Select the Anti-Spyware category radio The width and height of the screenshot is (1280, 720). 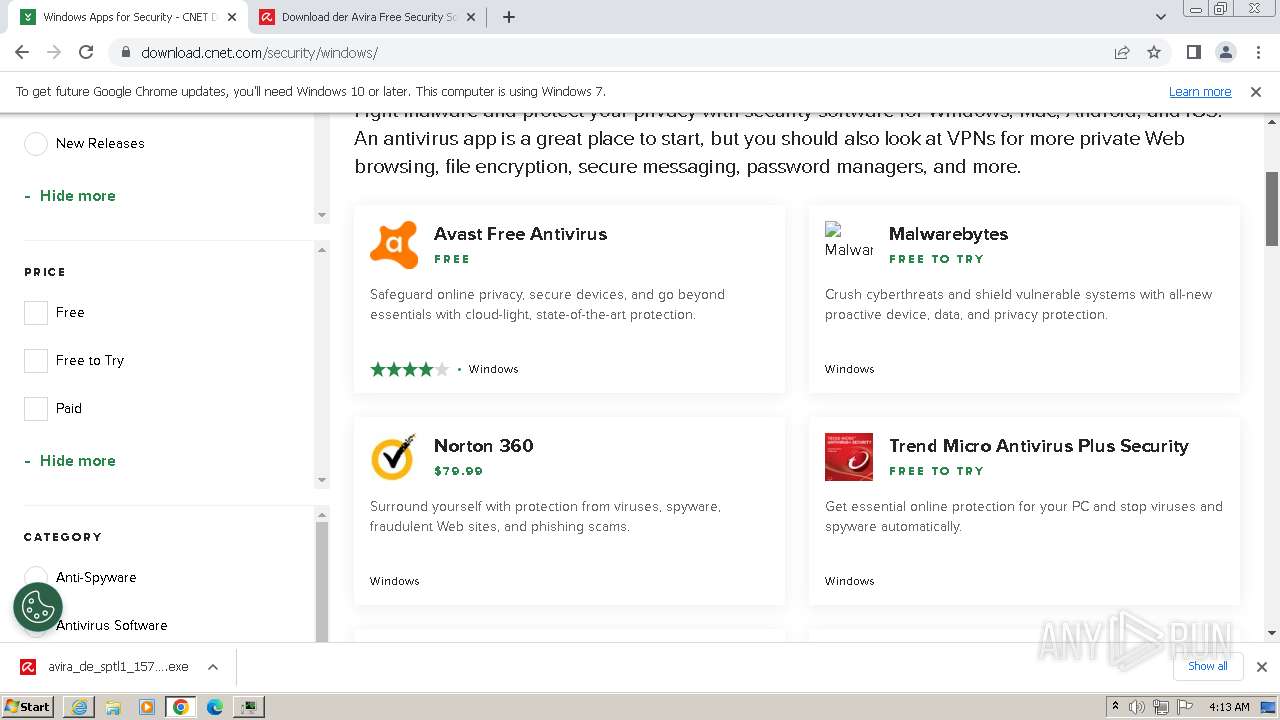[36, 578]
